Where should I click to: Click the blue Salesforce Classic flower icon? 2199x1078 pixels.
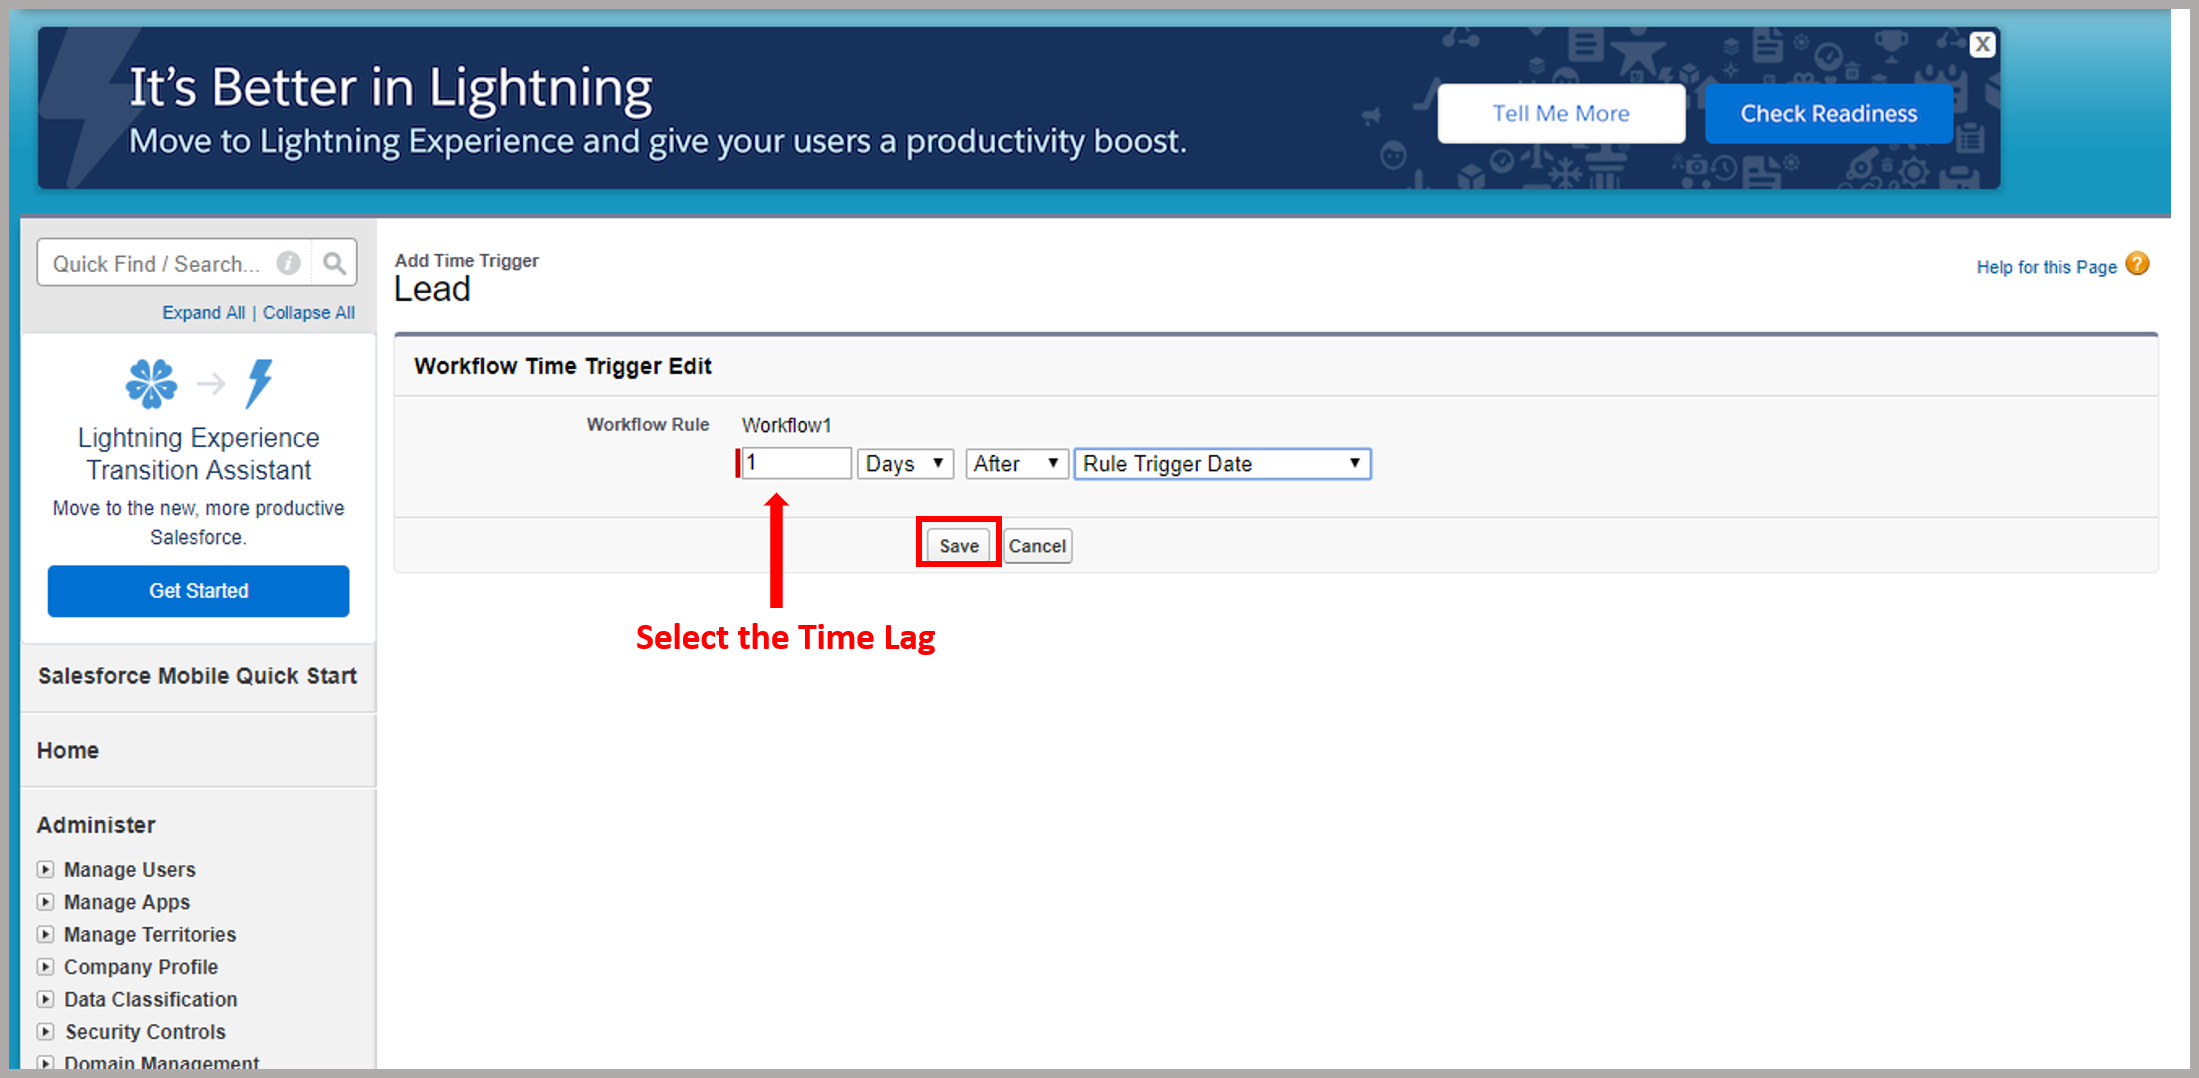[x=151, y=383]
